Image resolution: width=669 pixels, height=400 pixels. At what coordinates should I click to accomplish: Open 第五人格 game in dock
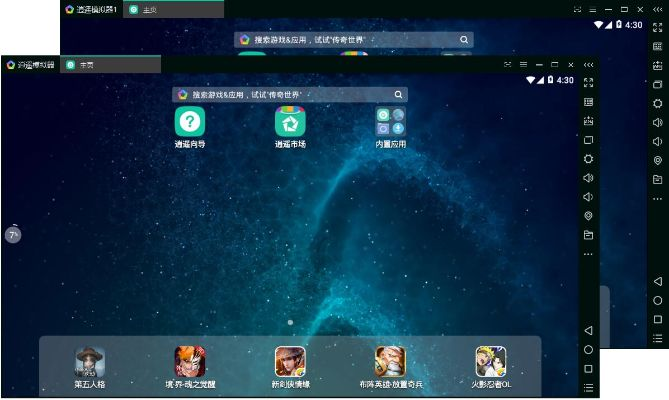click(x=90, y=361)
